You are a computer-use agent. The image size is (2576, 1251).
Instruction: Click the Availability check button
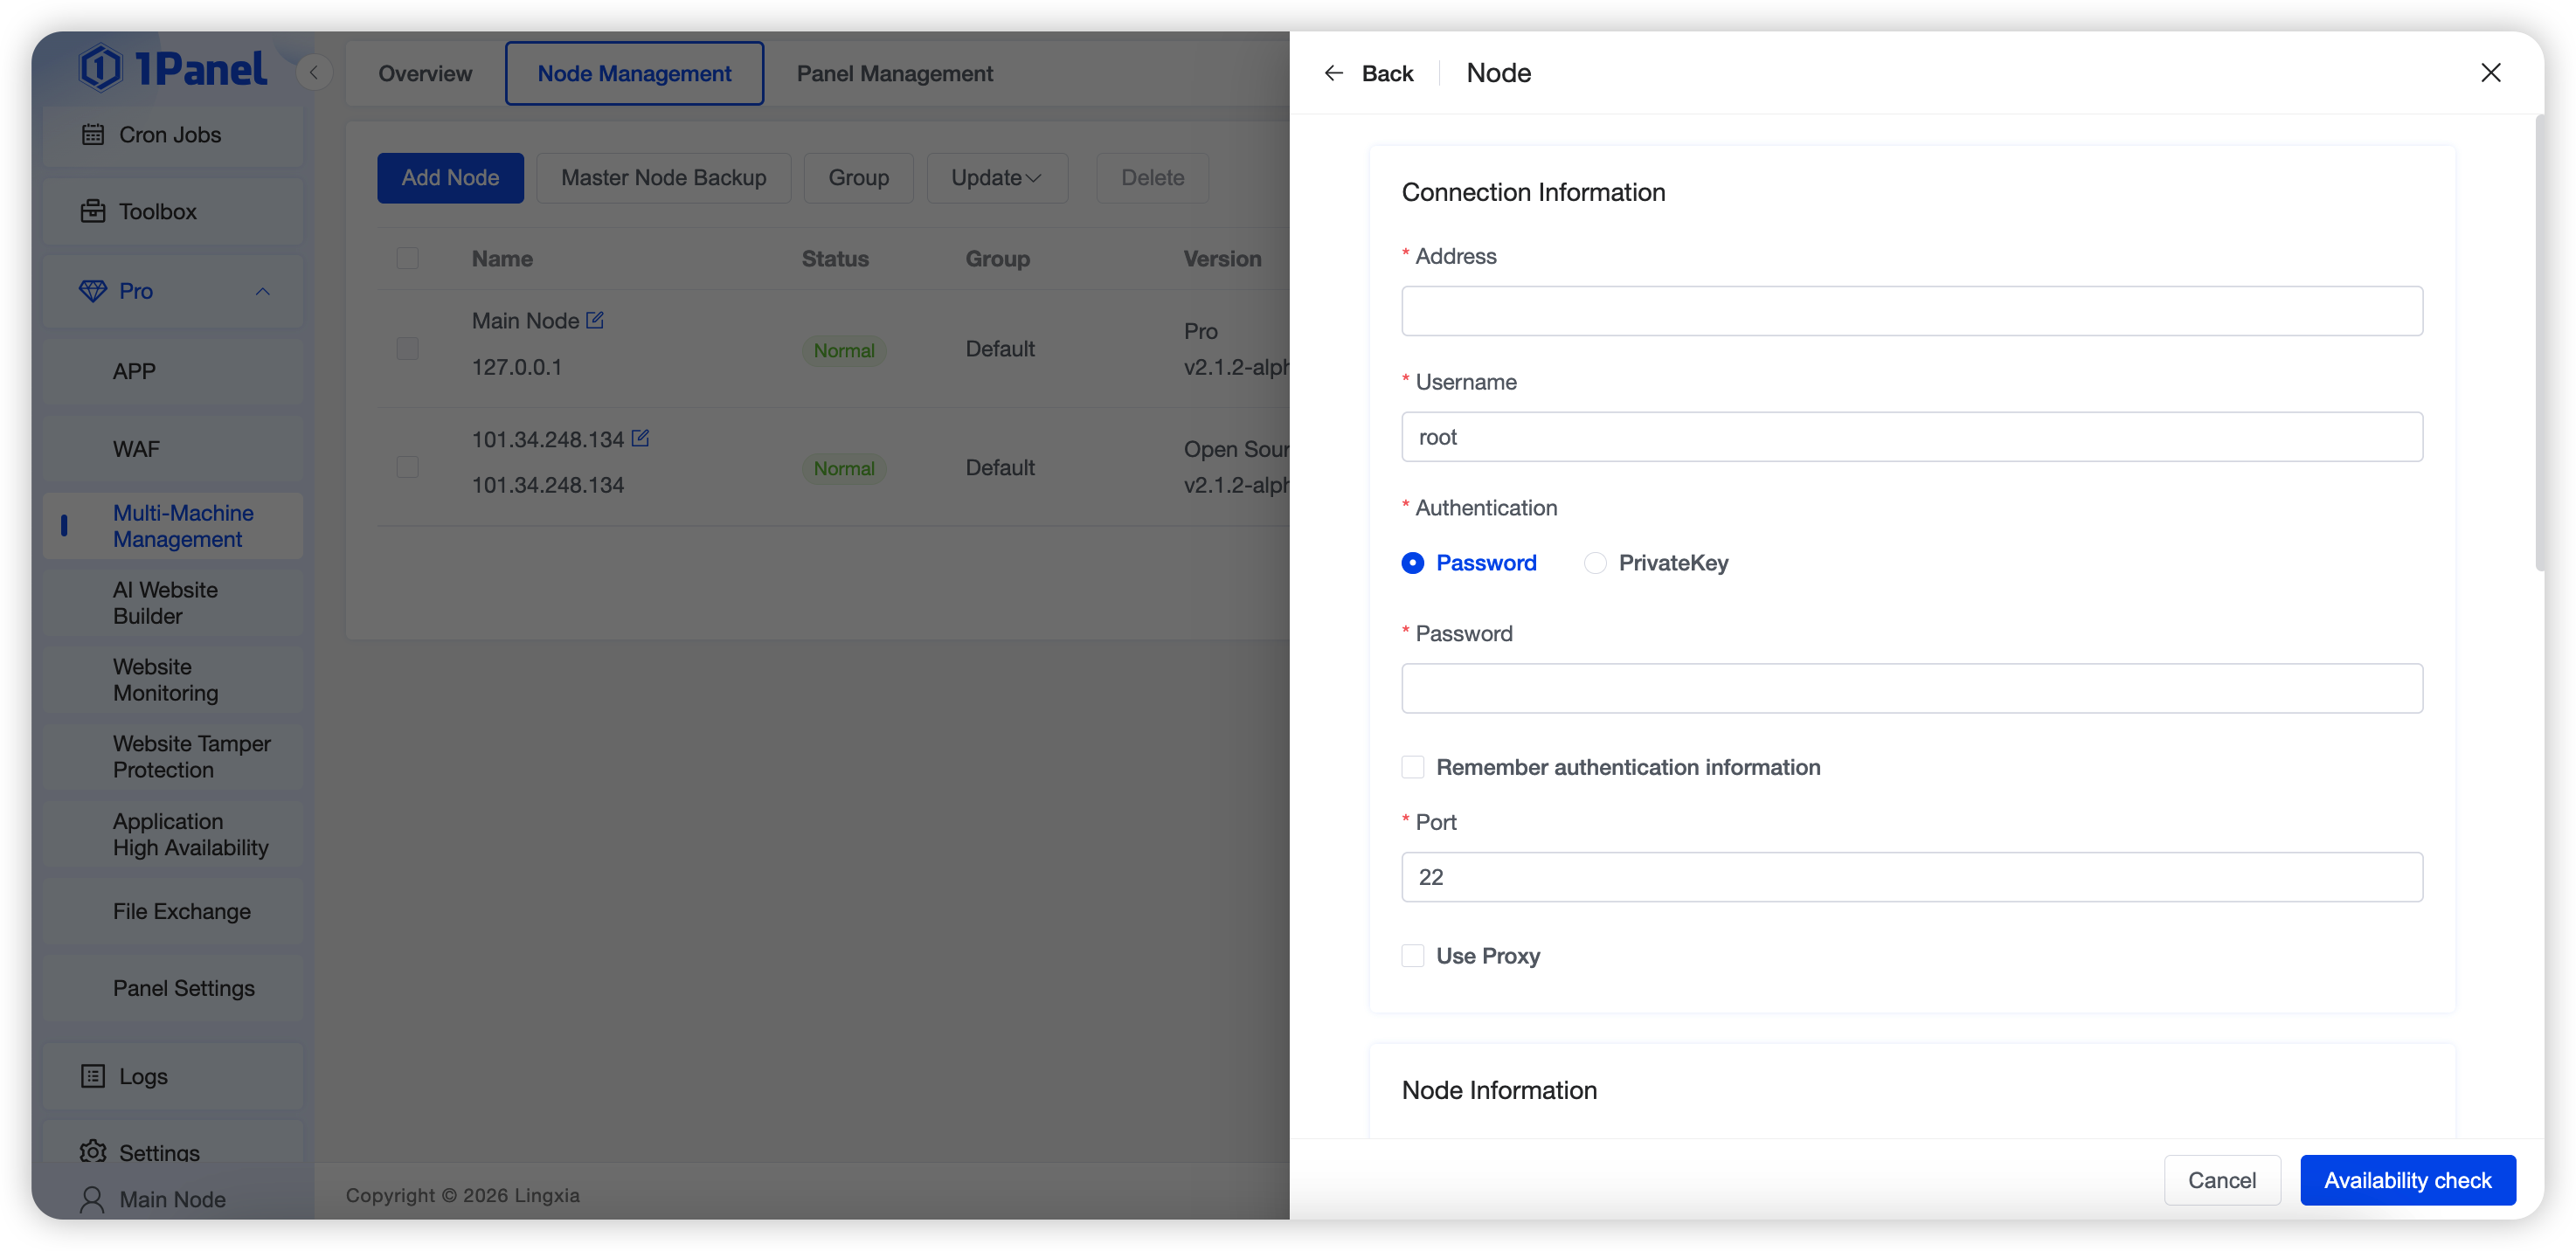(x=2407, y=1180)
